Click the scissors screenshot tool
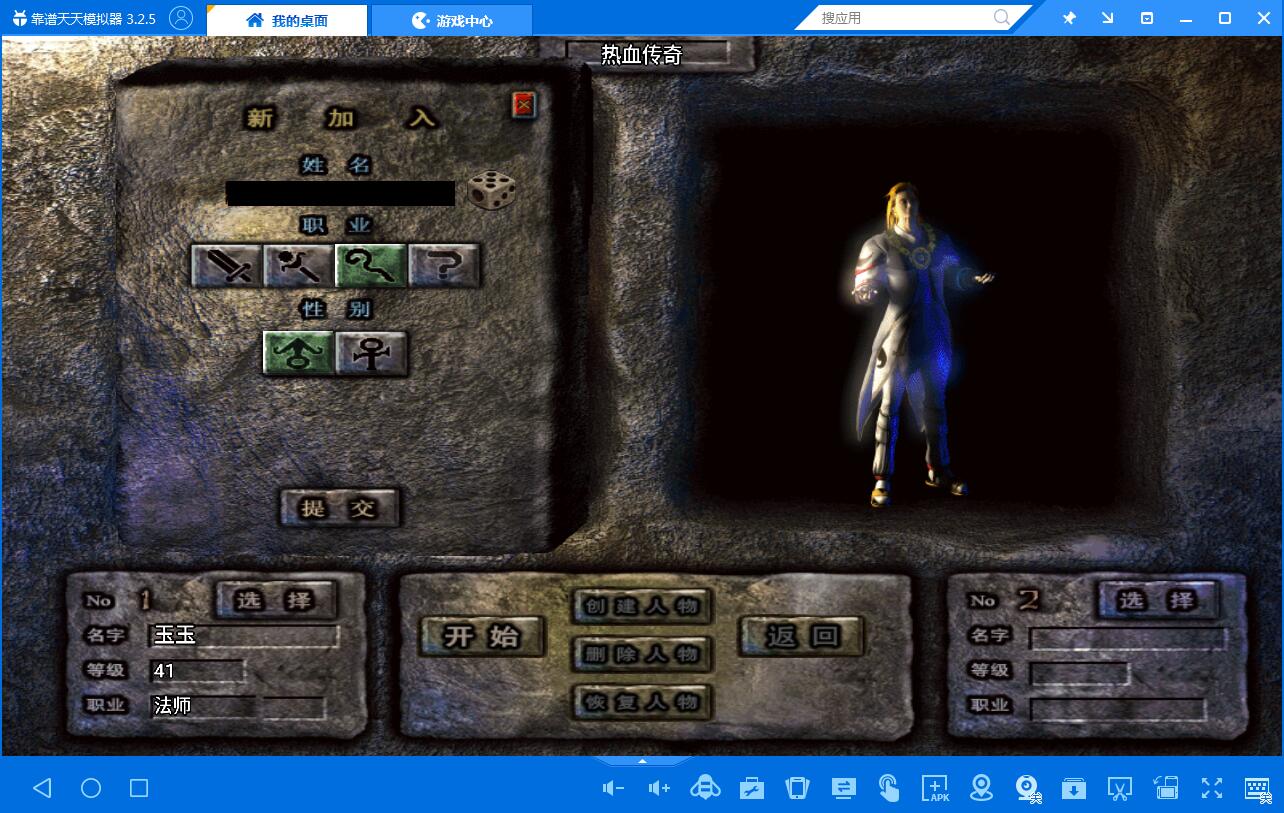 1119,788
